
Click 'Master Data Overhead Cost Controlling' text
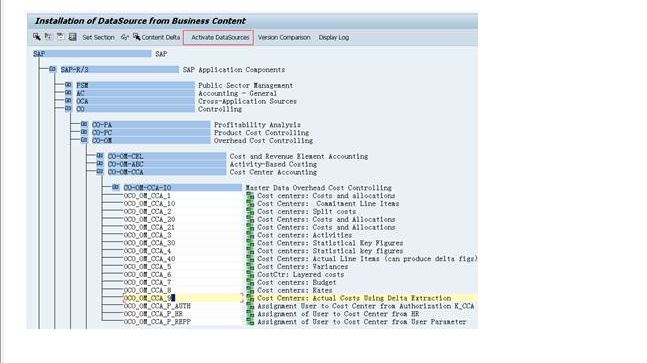[319, 188]
